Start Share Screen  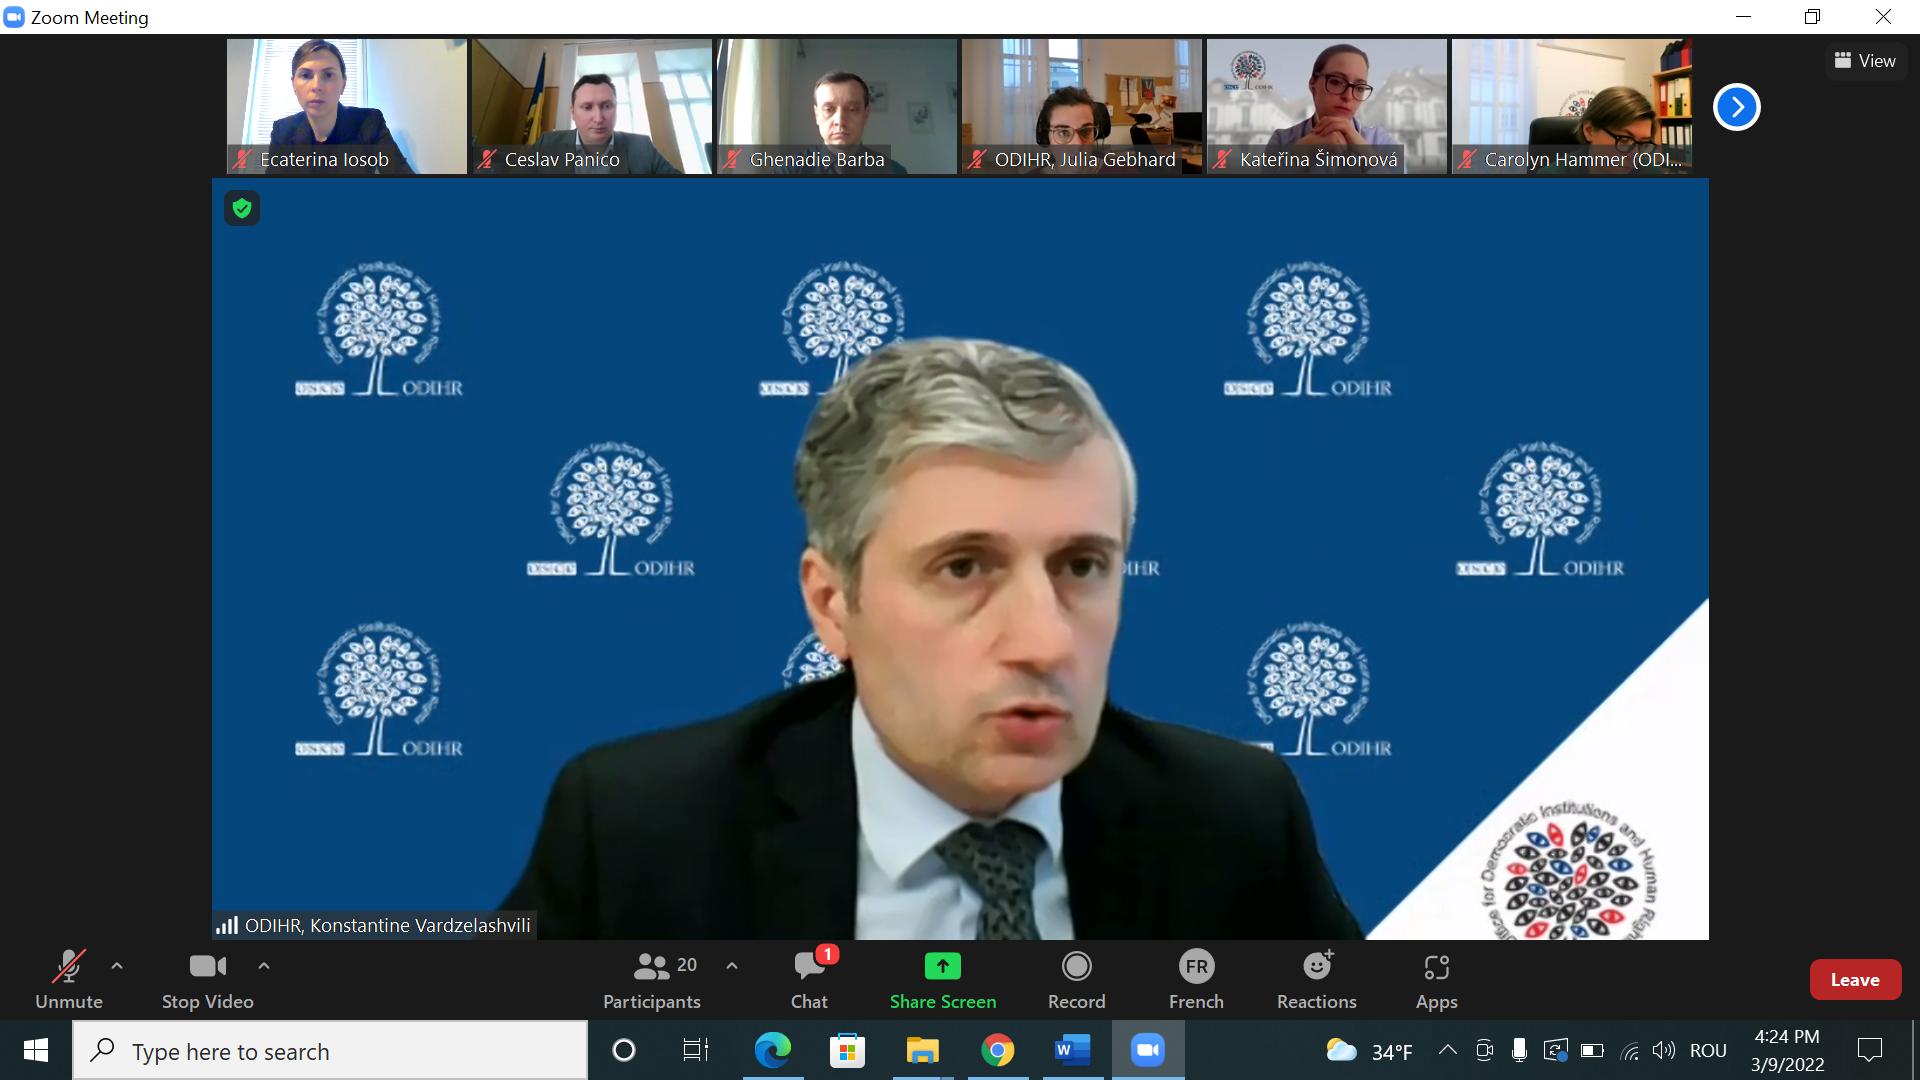click(x=943, y=980)
